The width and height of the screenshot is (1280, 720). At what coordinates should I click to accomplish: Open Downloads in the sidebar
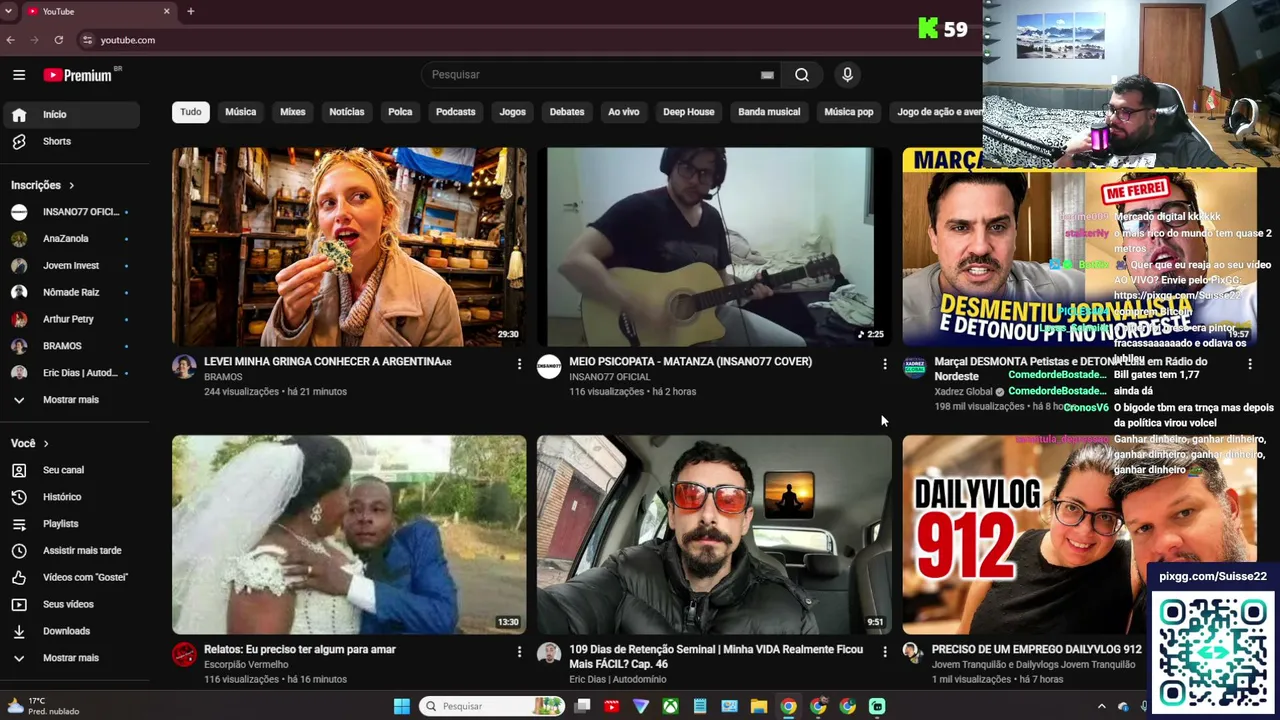pos(70,632)
